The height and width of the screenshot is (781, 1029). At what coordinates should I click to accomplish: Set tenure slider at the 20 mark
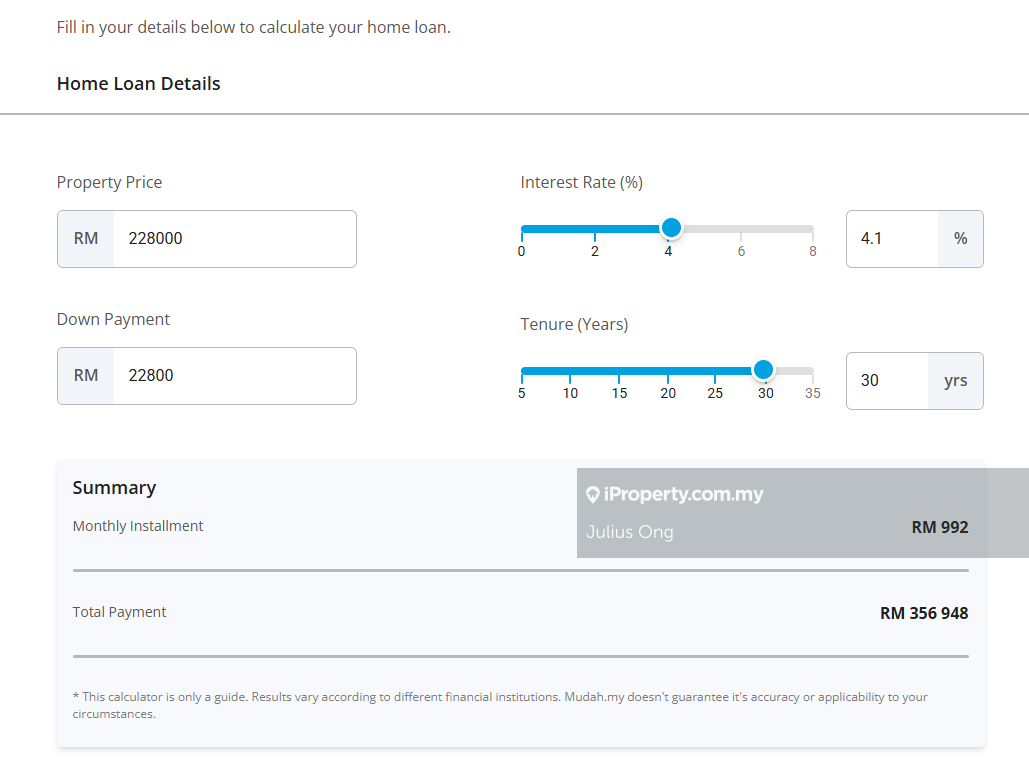pyautogui.click(x=667, y=371)
